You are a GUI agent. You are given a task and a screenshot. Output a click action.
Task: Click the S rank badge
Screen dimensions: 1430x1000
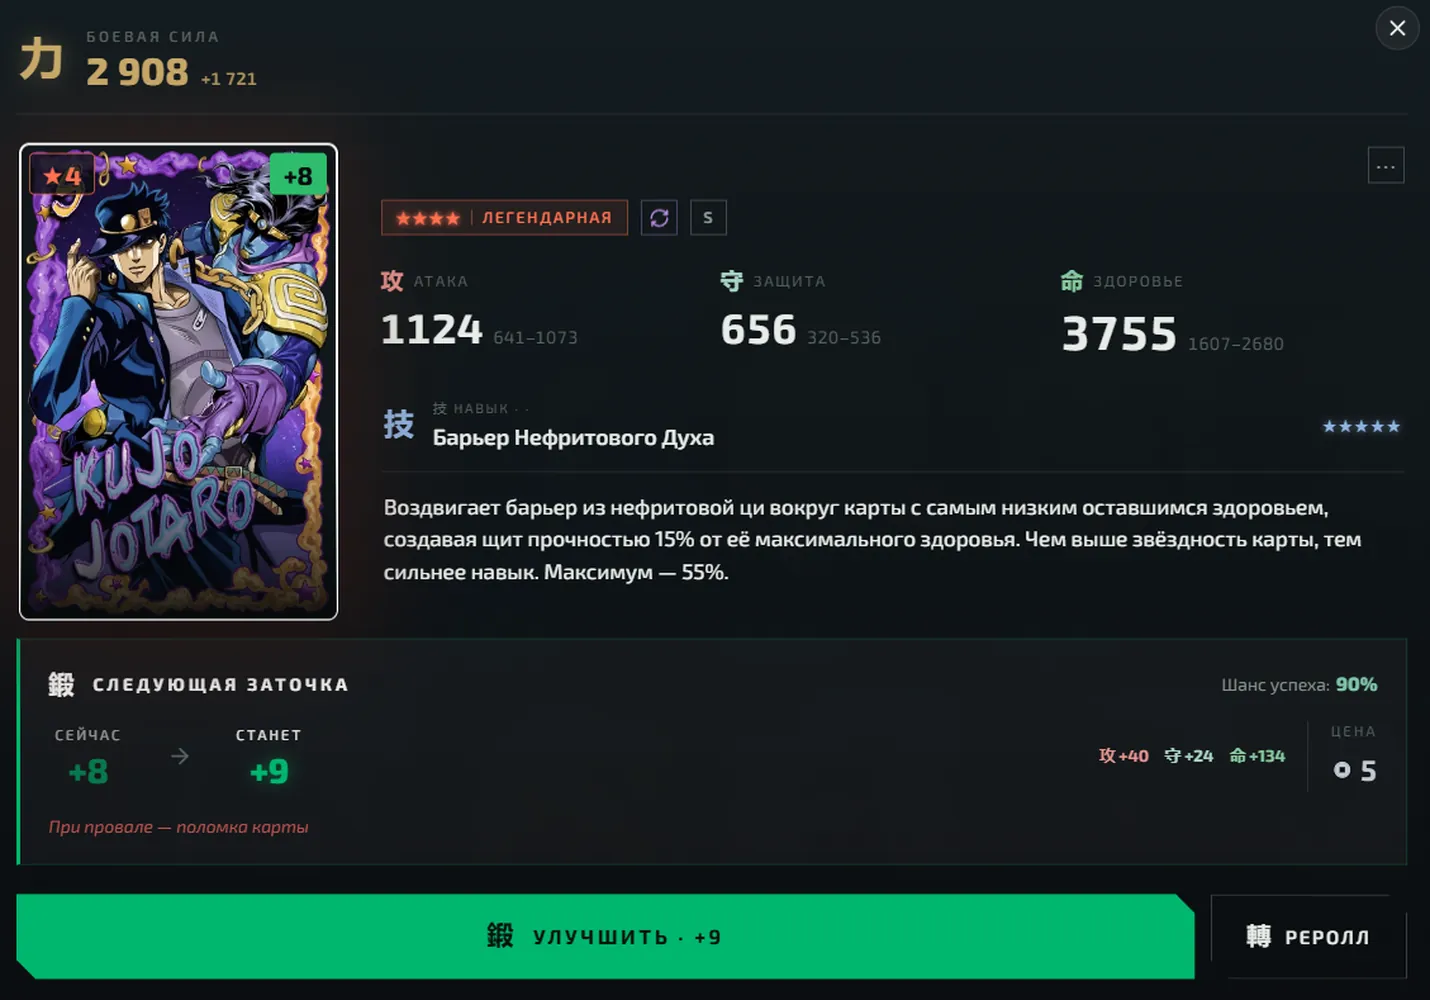pos(708,218)
